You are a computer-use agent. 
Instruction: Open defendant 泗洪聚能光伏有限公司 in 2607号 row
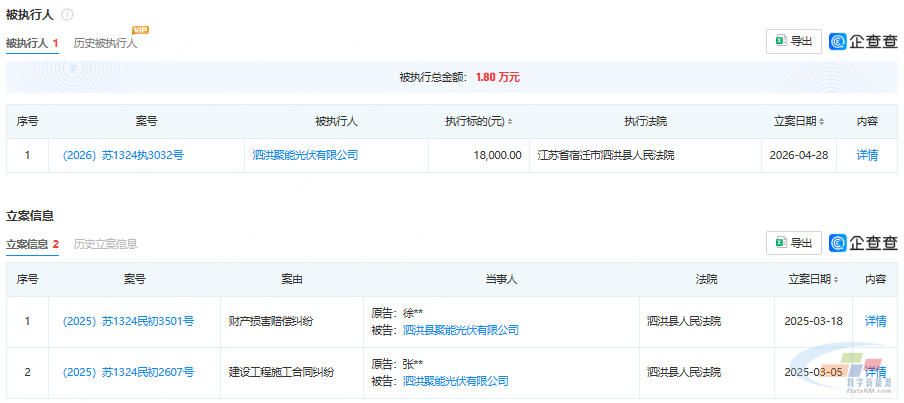pyautogui.click(x=455, y=381)
